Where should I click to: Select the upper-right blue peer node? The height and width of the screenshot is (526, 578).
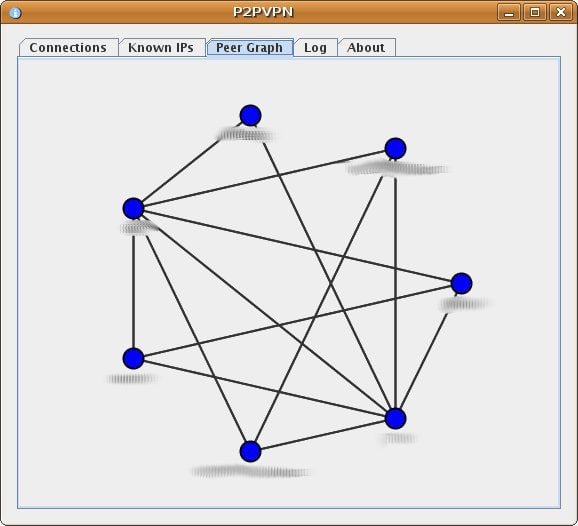pos(396,149)
